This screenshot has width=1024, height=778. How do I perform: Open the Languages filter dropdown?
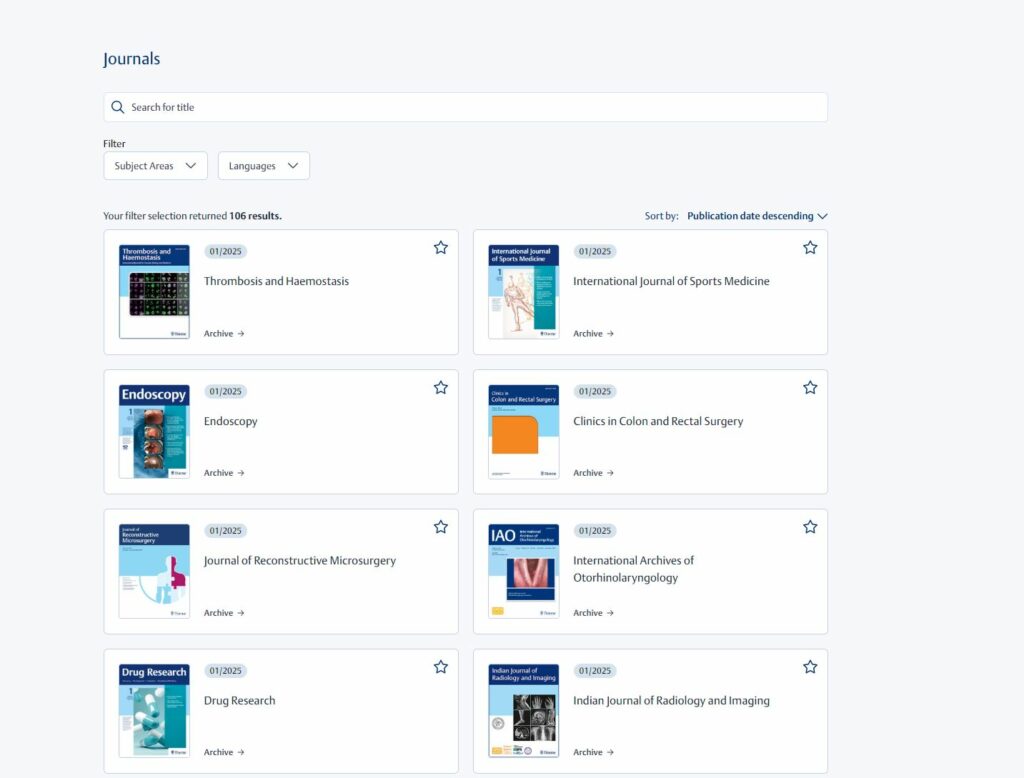(x=263, y=166)
